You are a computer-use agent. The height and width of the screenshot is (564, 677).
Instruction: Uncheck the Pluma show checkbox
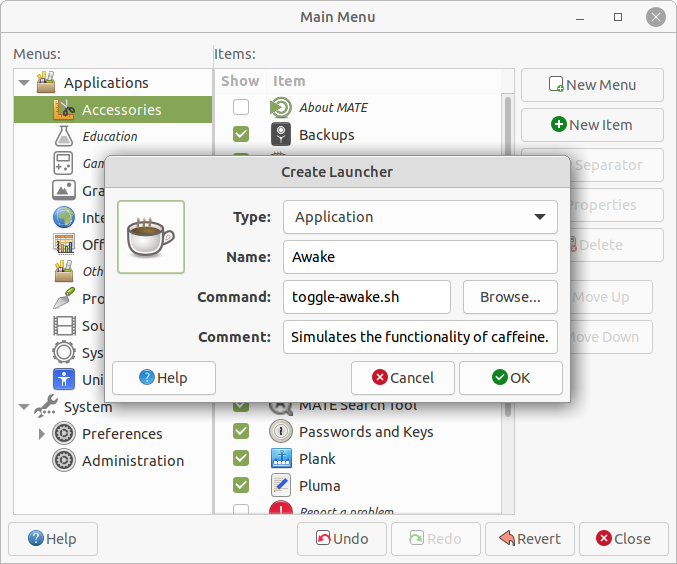click(x=241, y=485)
